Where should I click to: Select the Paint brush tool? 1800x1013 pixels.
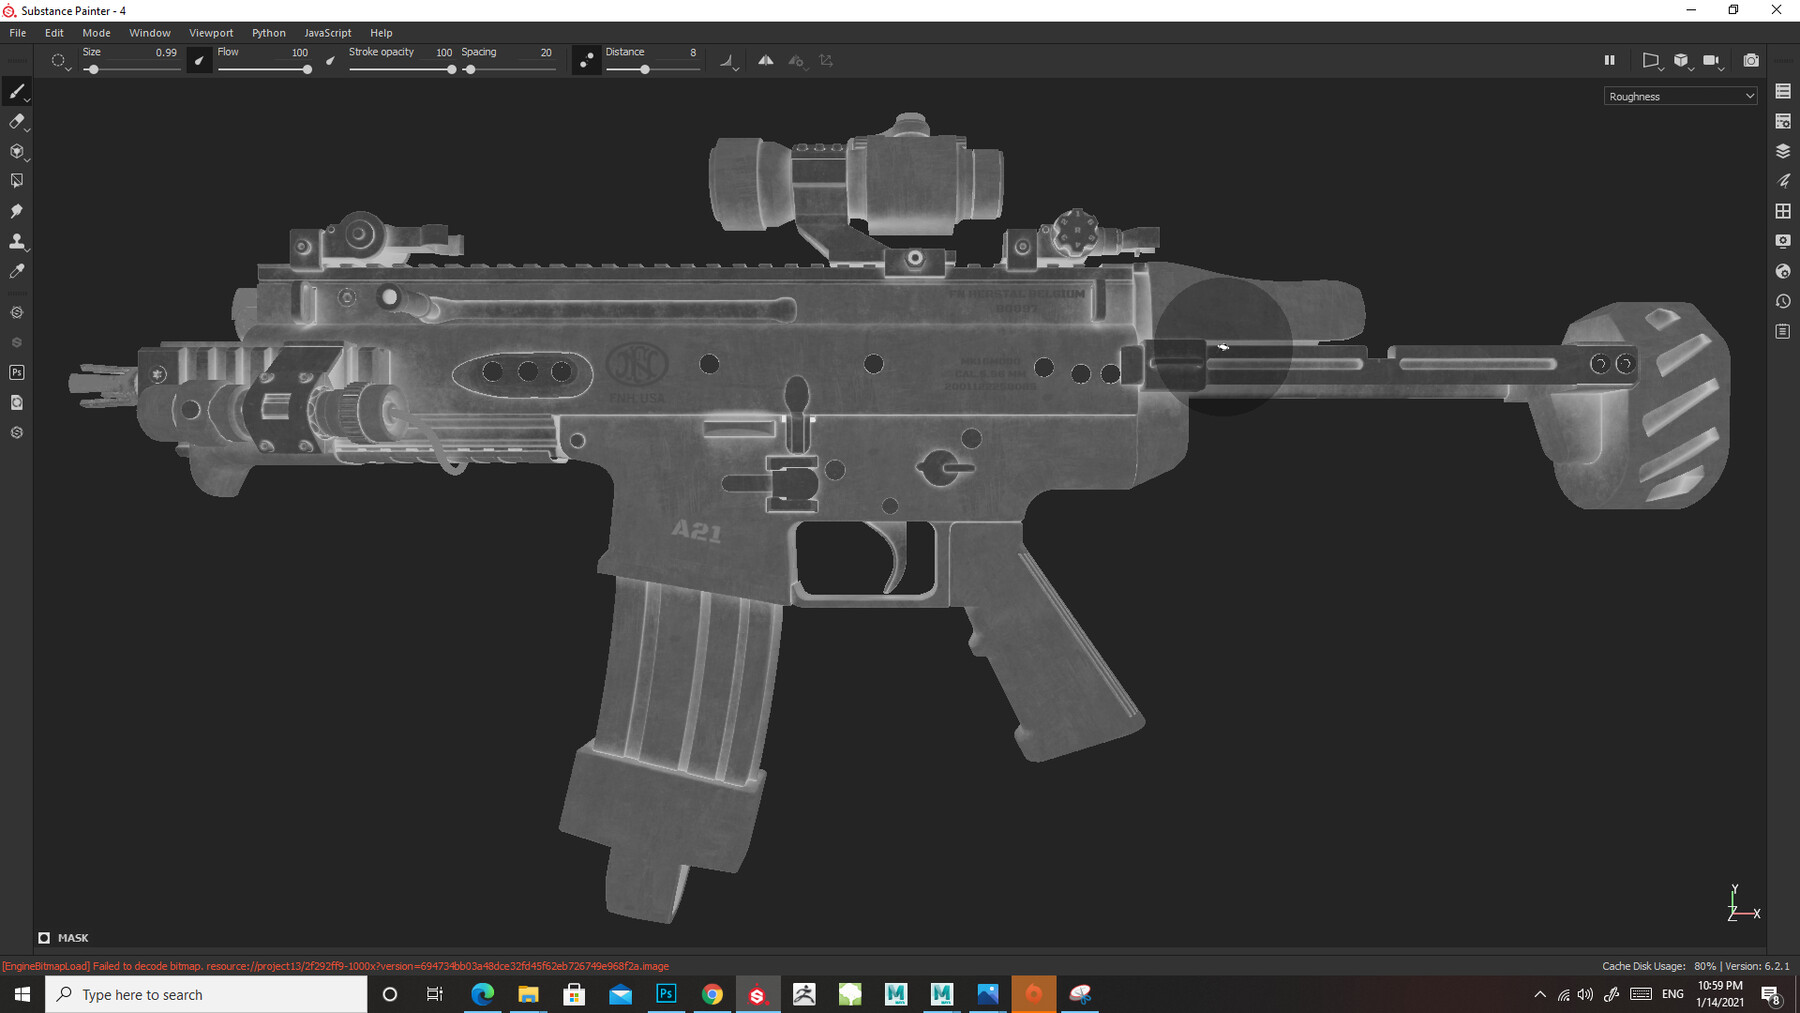point(17,91)
